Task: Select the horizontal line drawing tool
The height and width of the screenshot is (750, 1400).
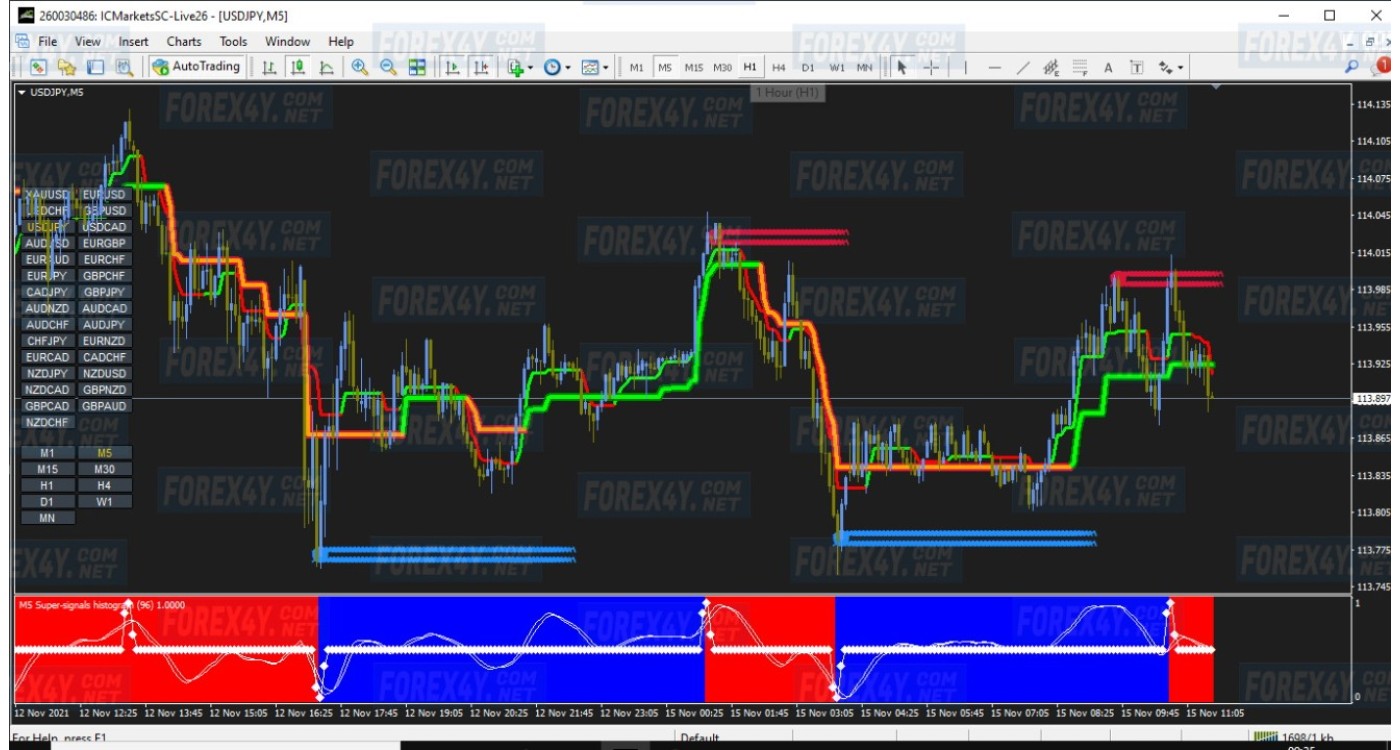Action: [x=994, y=67]
